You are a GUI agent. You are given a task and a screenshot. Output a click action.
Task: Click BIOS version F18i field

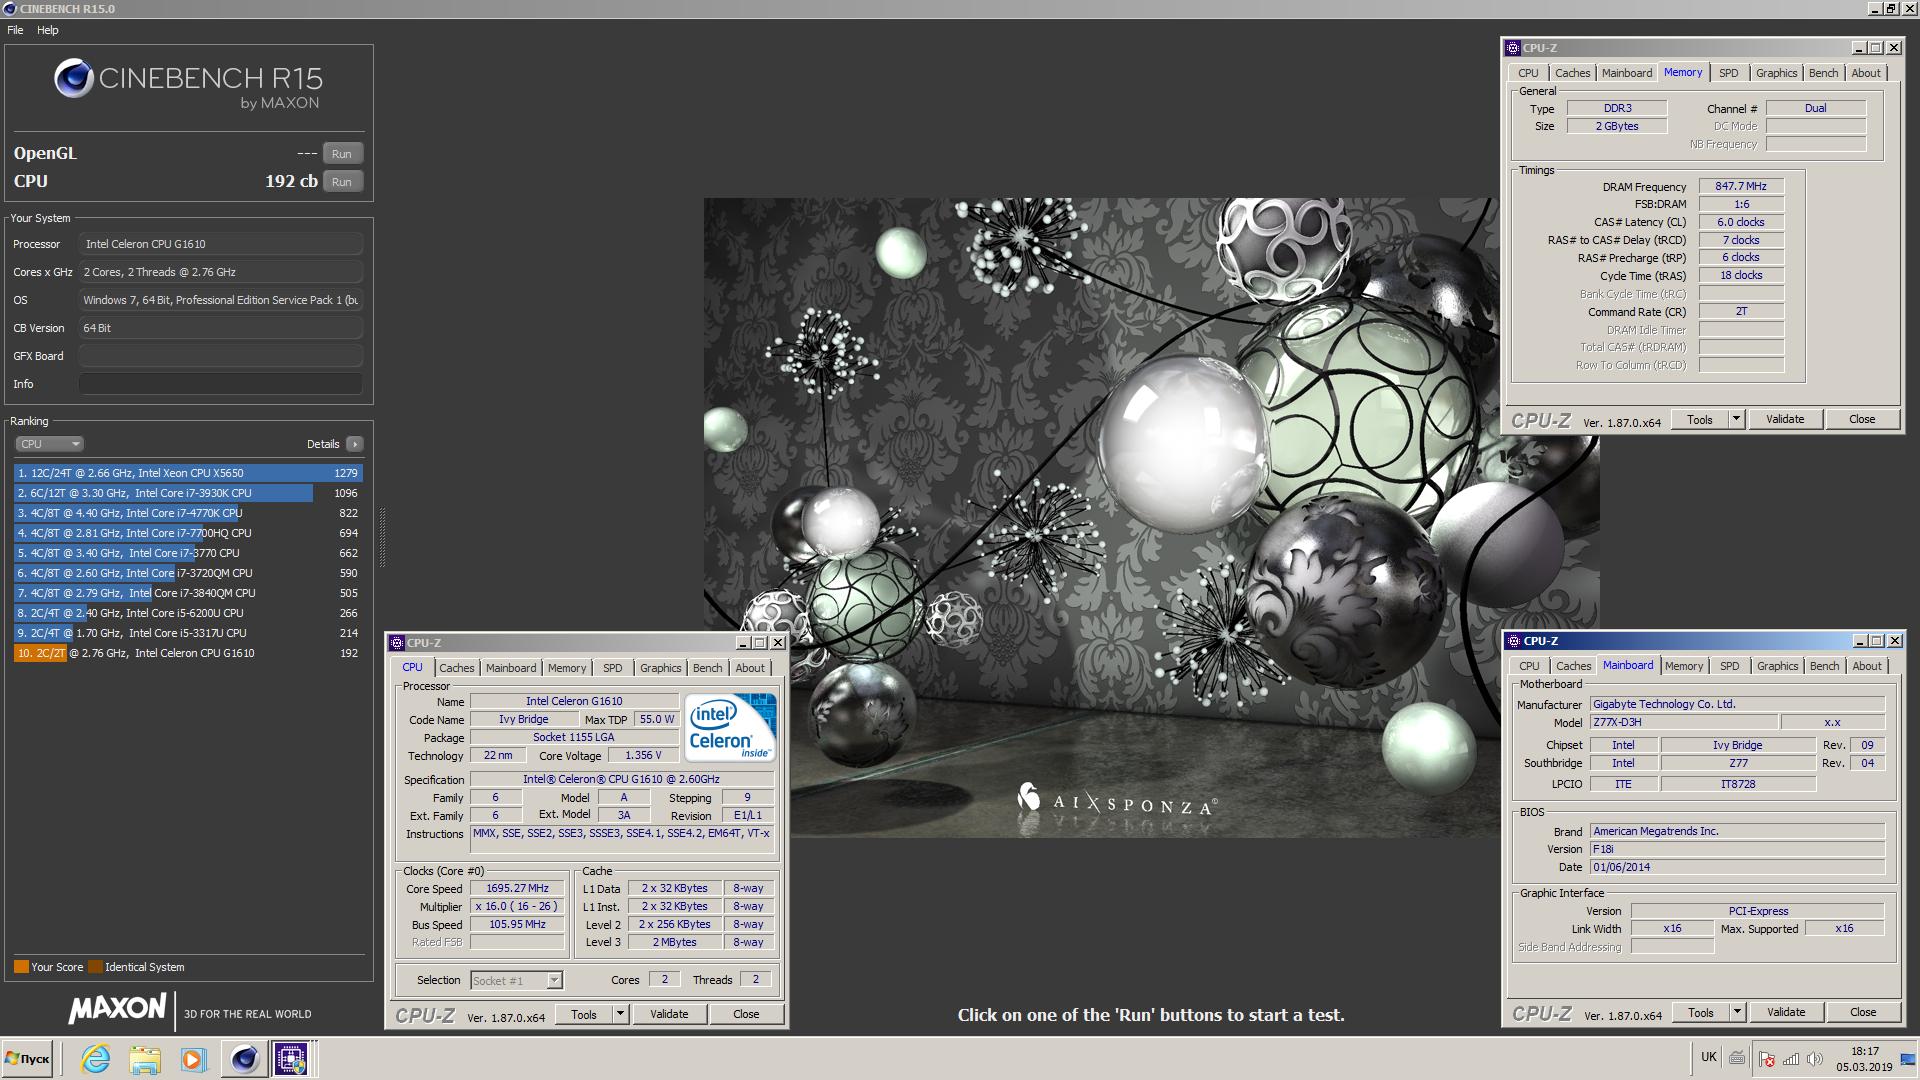click(x=1737, y=850)
